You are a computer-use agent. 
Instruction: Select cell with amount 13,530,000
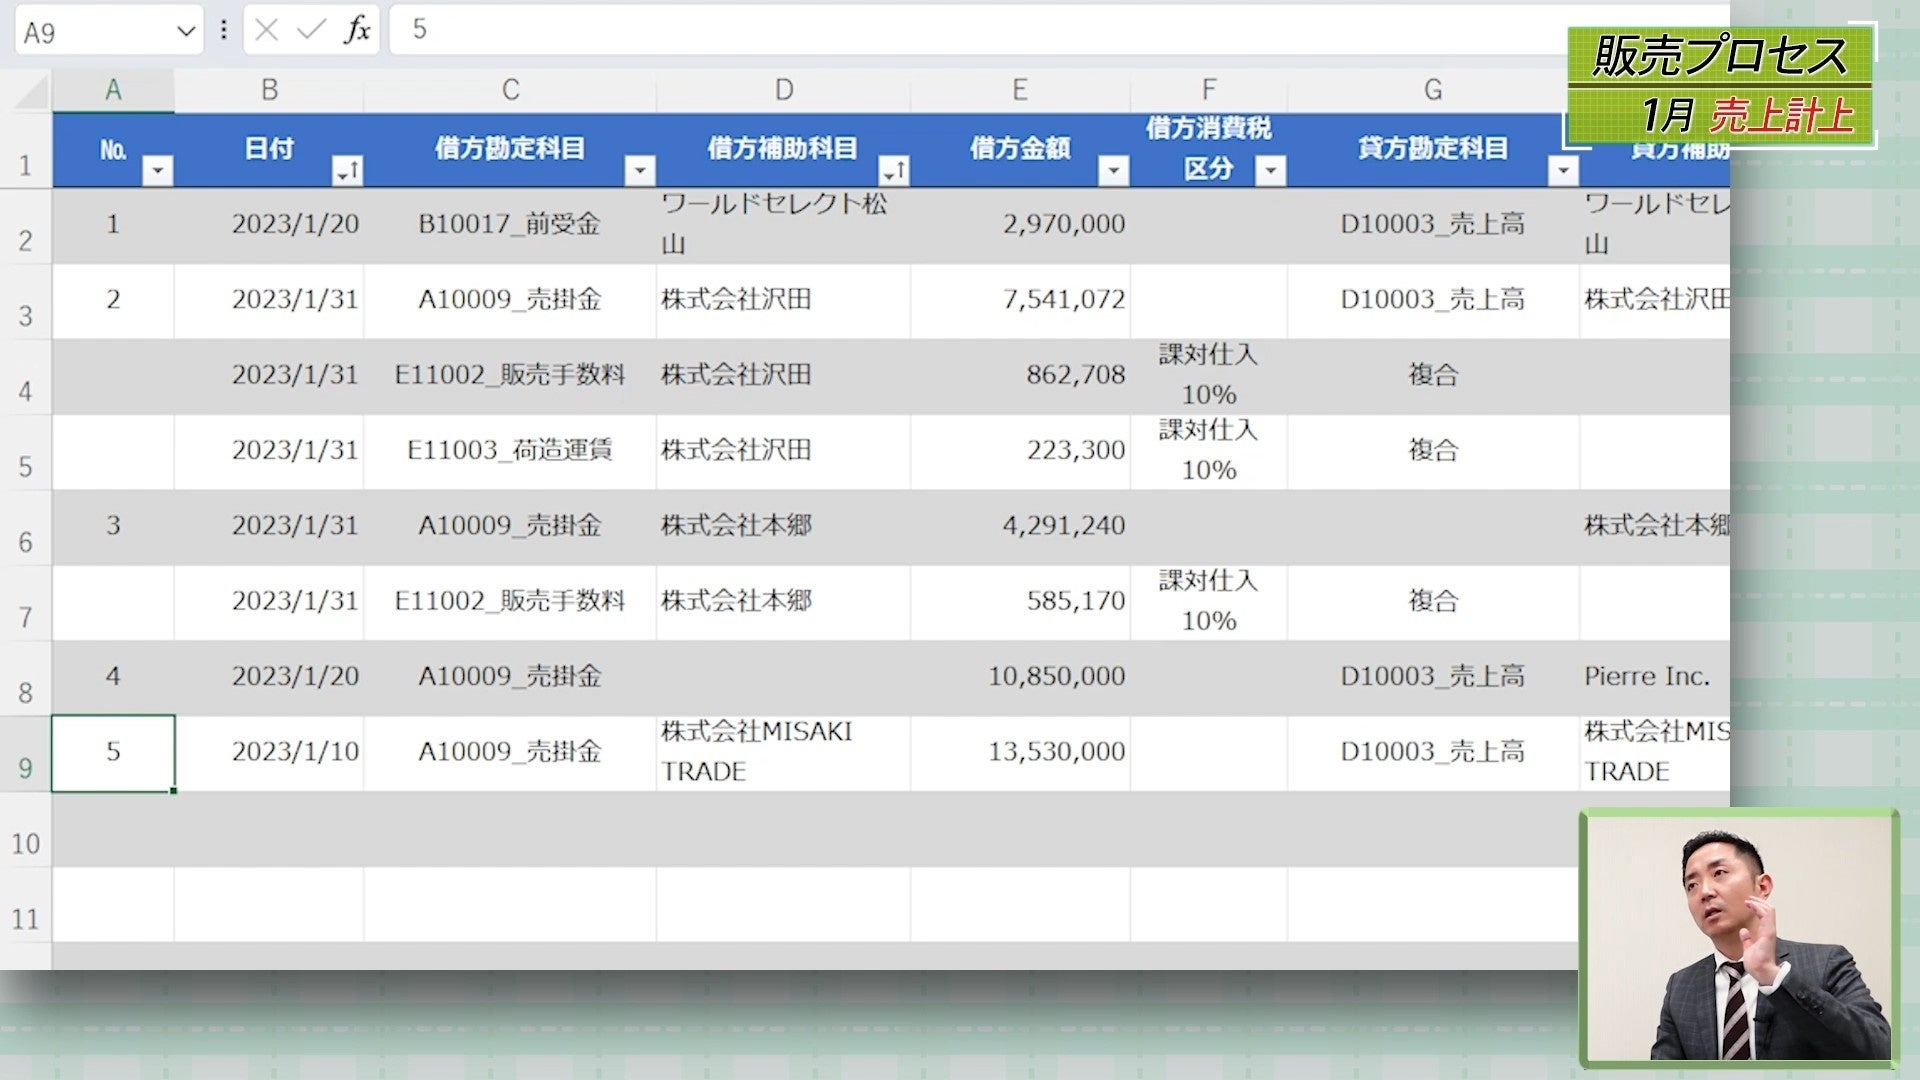(1020, 752)
